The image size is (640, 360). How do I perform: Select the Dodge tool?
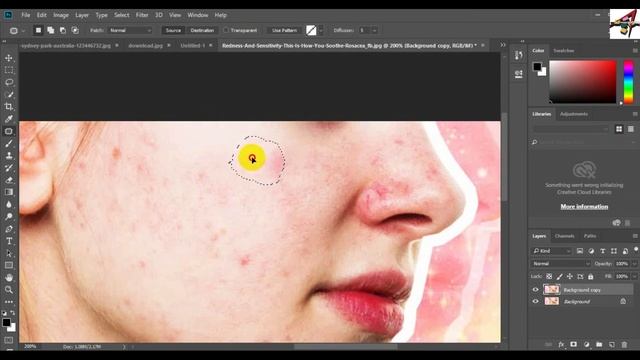(9, 217)
